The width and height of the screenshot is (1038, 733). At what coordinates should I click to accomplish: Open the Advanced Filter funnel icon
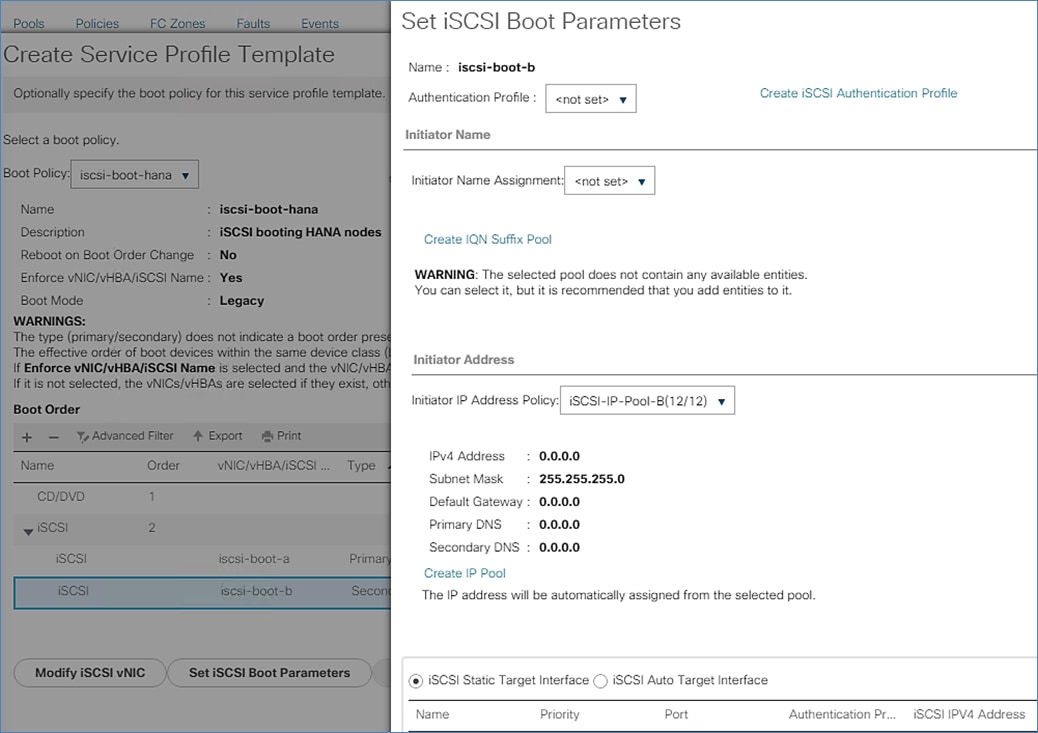coord(83,436)
